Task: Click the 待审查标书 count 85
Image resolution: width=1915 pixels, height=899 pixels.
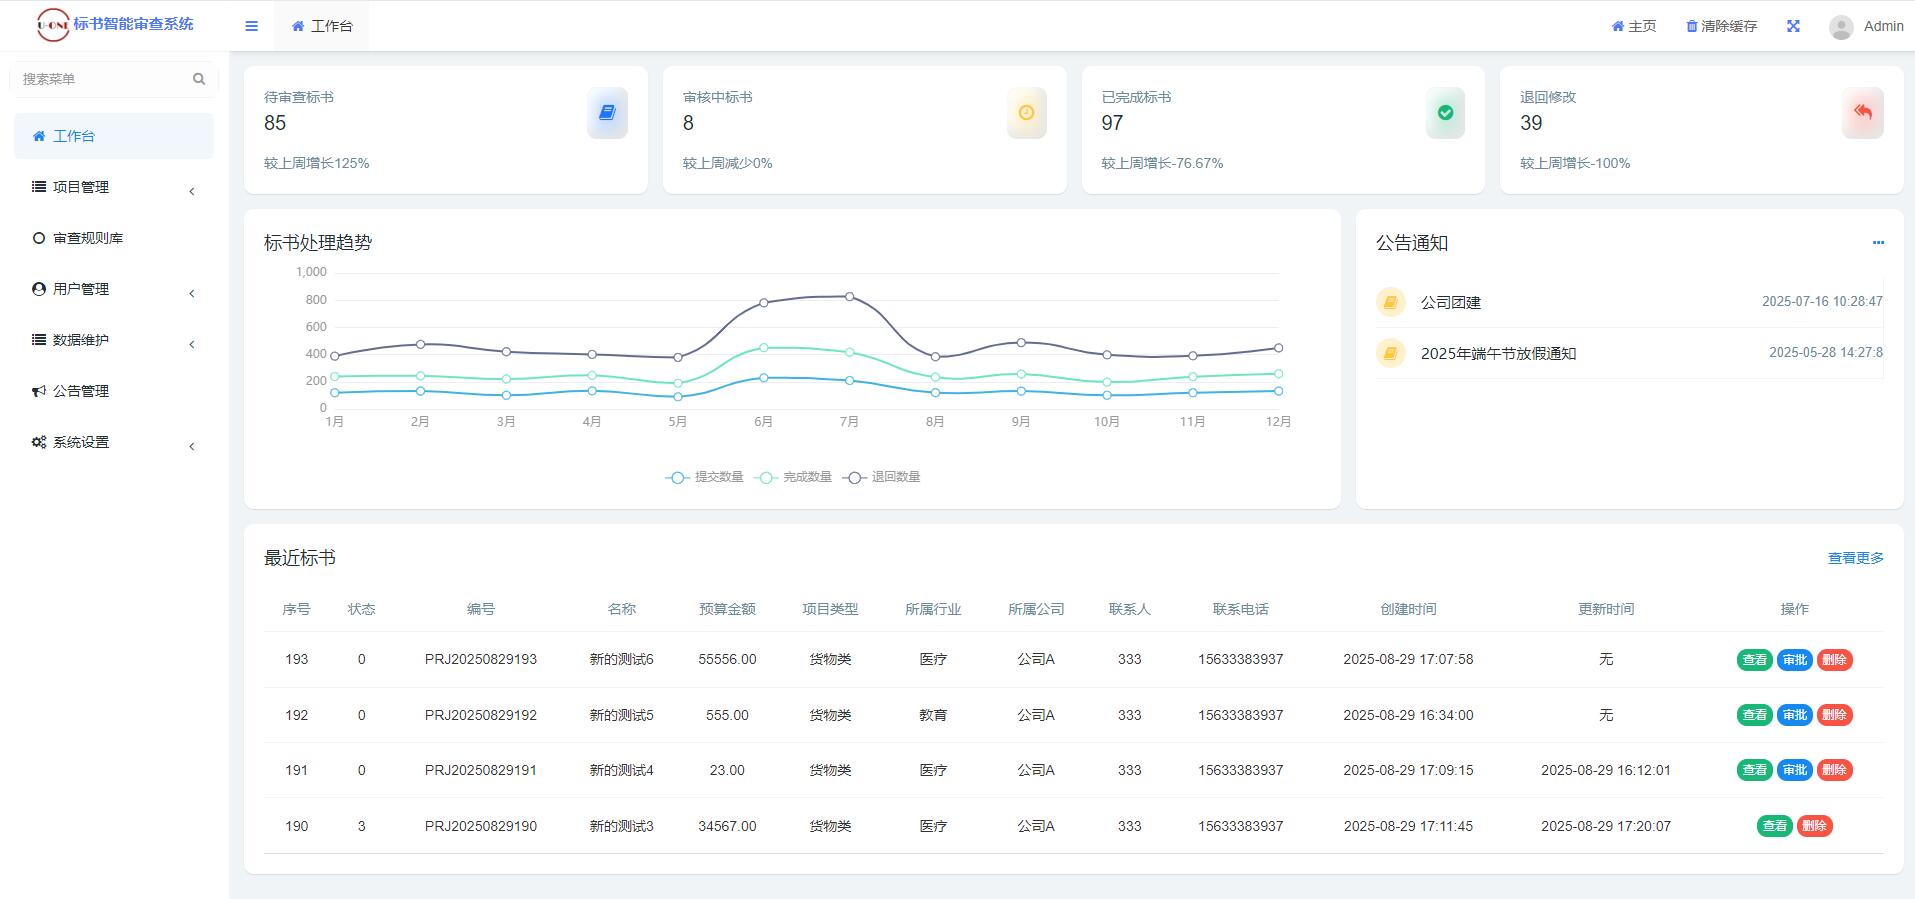Action: tap(275, 123)
